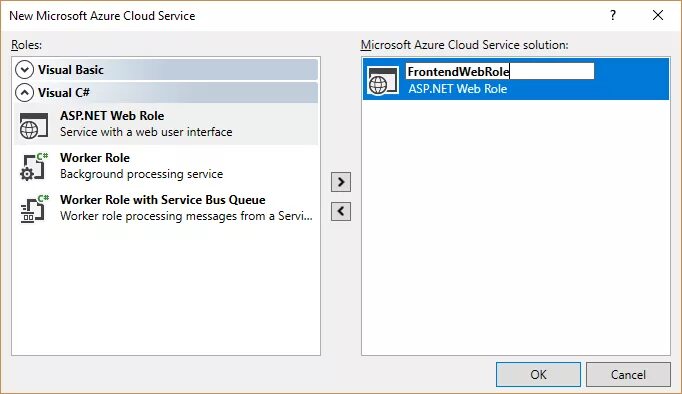Click the ASP.NET Web Role subtitle in solution pane
This screenshot has width=682, height=394.
[x=458, y=89]
